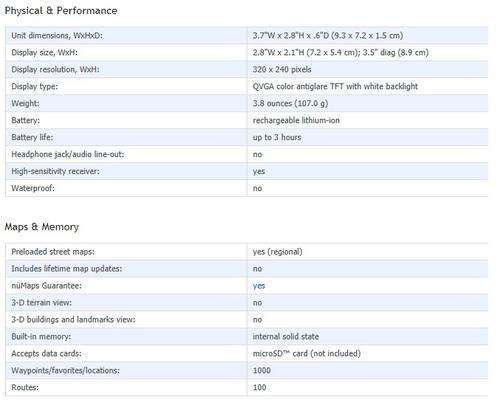Click Includes lifetime map updates label
This screenshot has width=500, height=408.
pyautogui.click(x=67, y=269)
